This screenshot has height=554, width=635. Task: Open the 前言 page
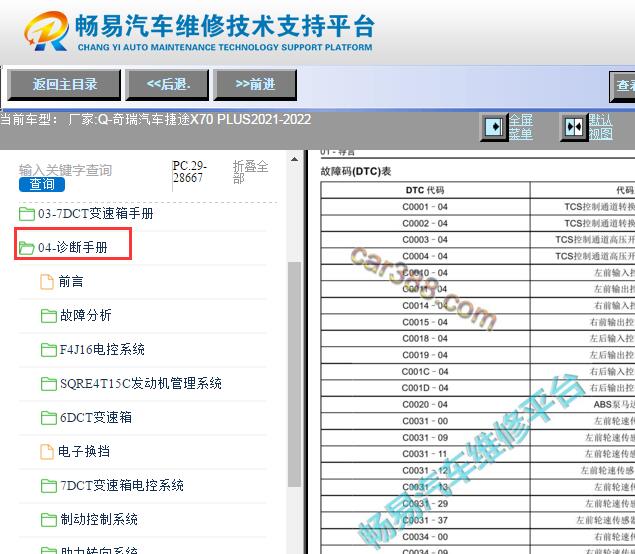(x=71, y=281)
